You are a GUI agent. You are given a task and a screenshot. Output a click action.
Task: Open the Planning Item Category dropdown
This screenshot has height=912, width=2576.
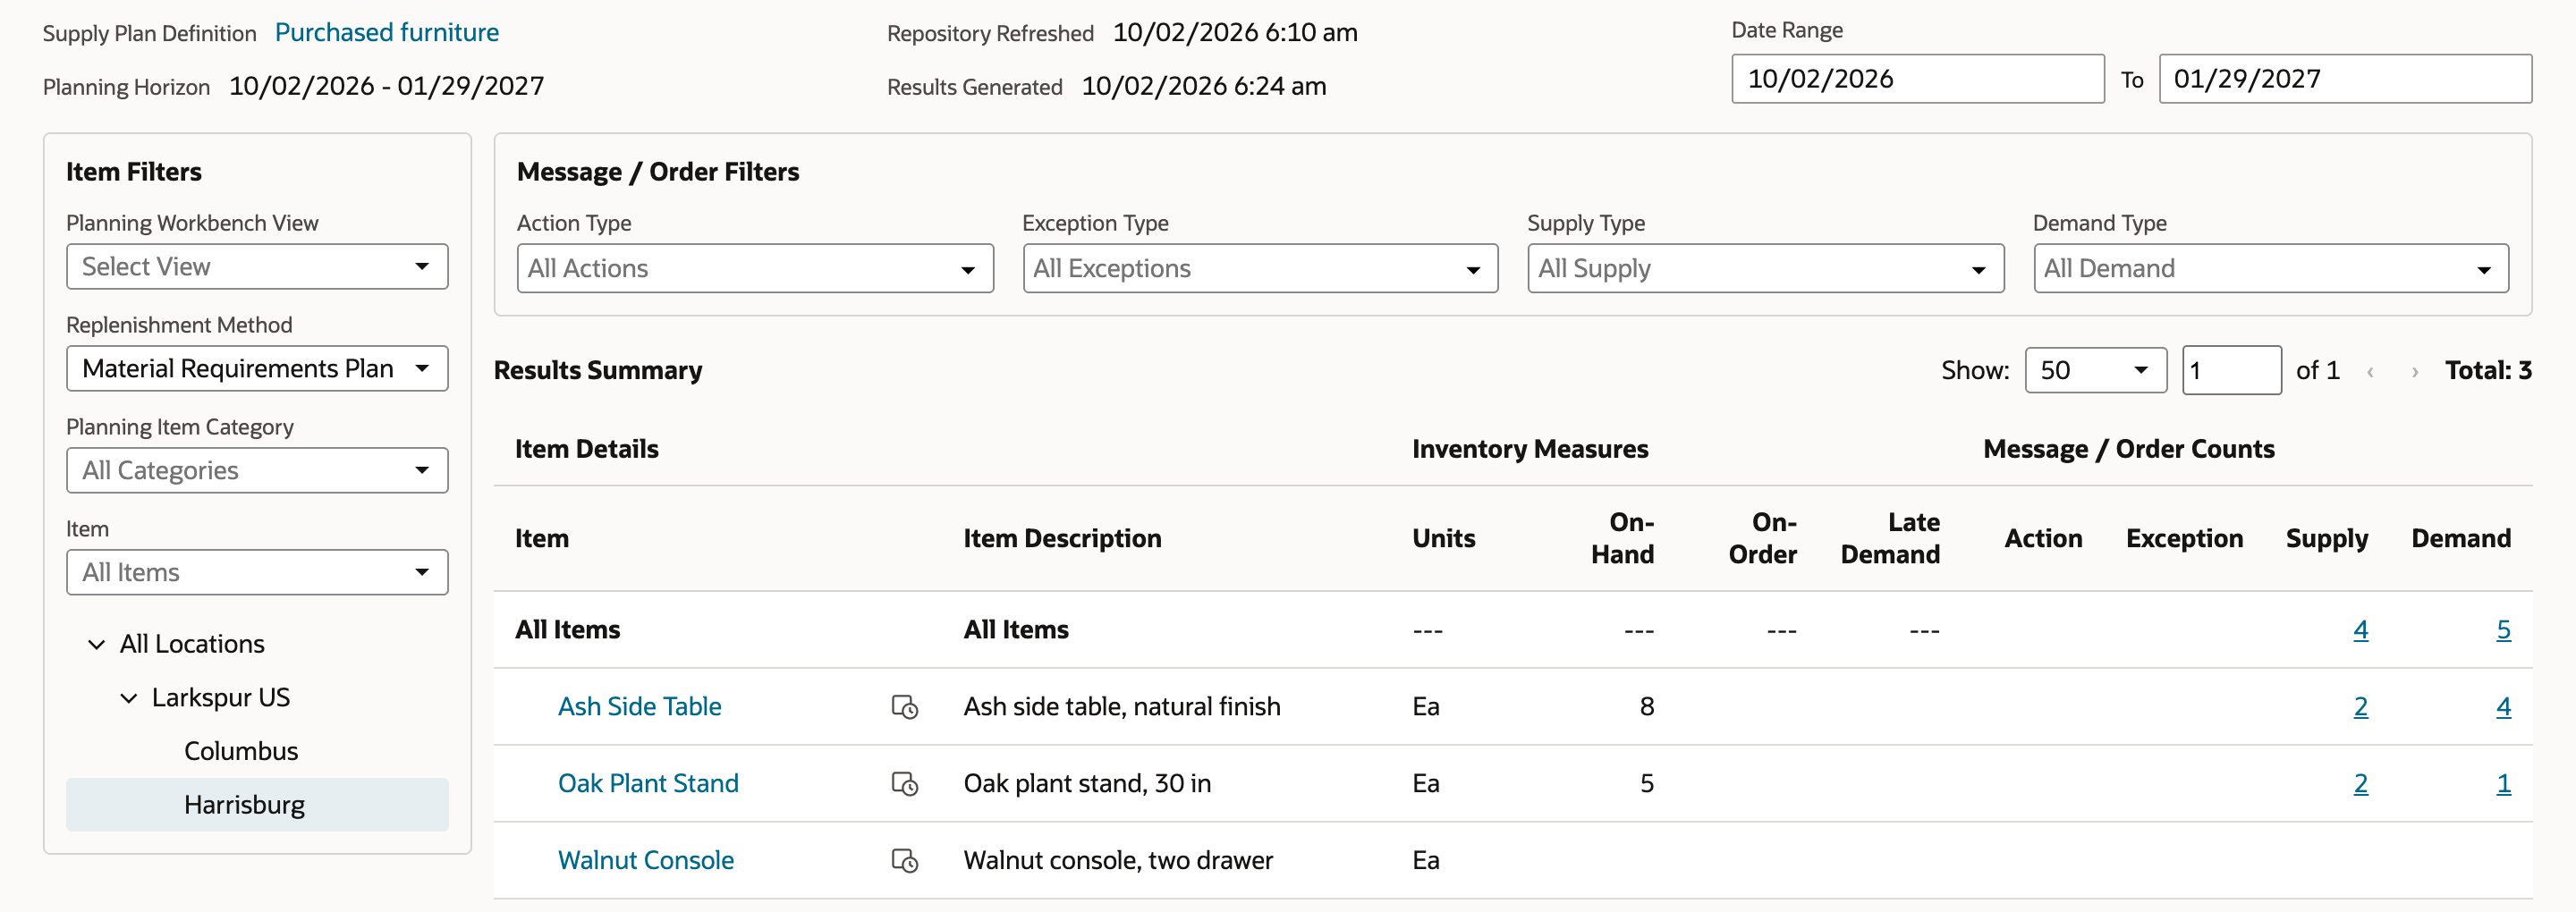(x=257, y=471)
